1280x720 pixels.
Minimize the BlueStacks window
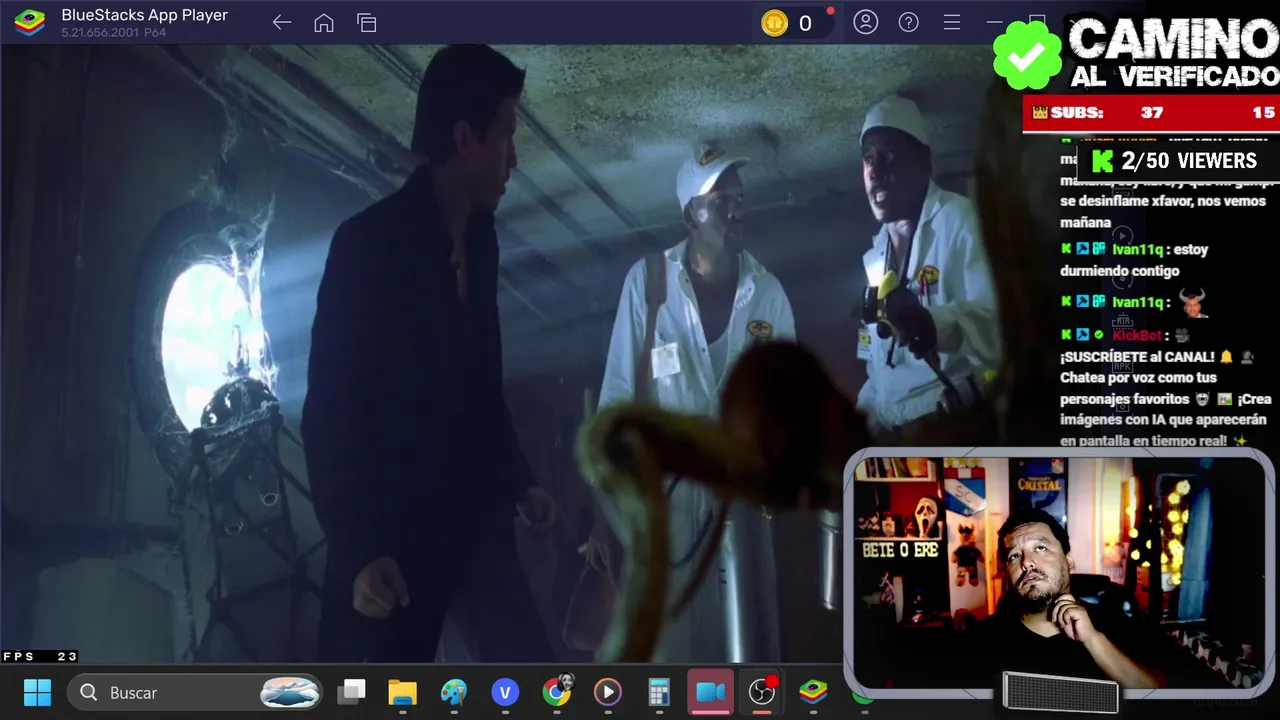point(994,22)
